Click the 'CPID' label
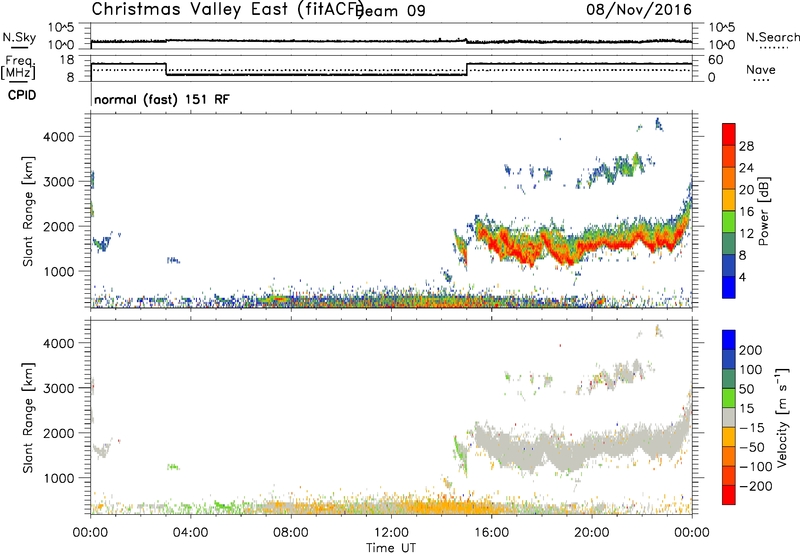This screenshot has width=800, height=554. pos(22,95)
